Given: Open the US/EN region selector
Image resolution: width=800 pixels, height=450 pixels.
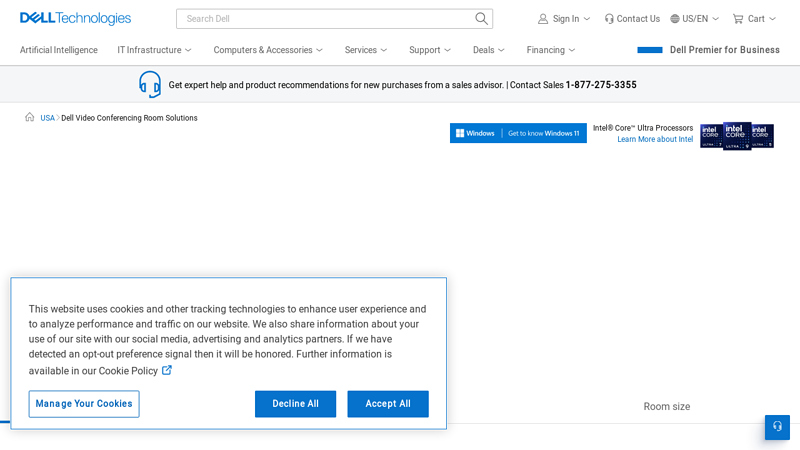Looking at the screenshot, I should point(694,19).
